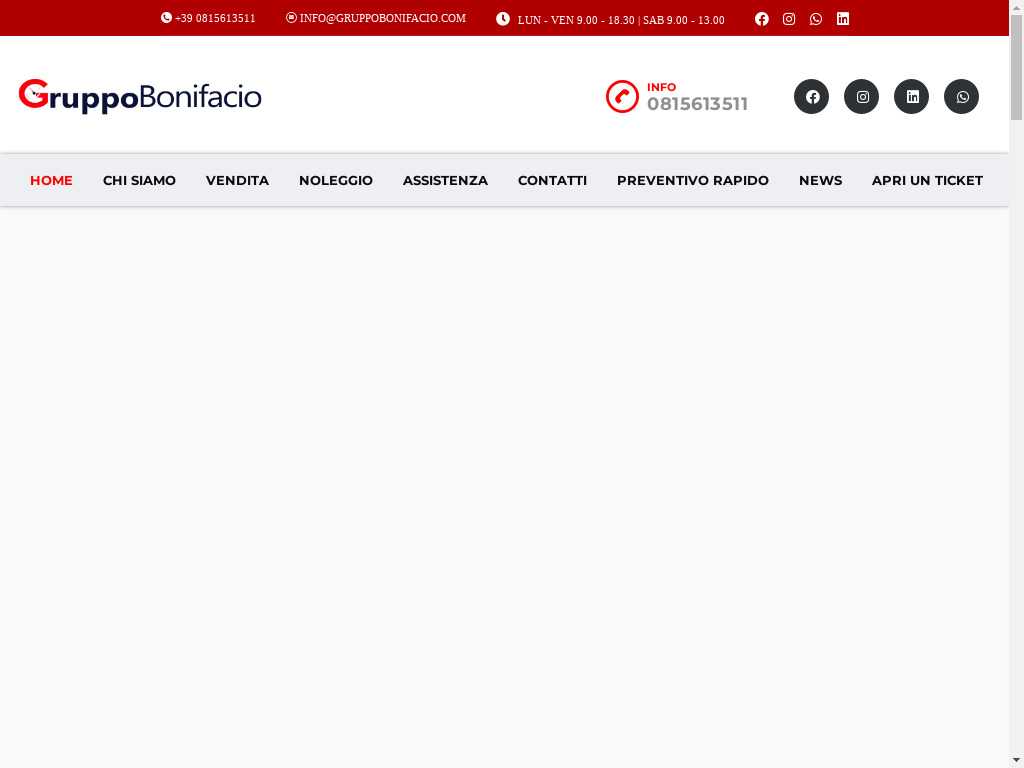1024x768 pixels.
Task: Click the WhatsApp icon in the red top bar
Action: (x=816, y=19)
